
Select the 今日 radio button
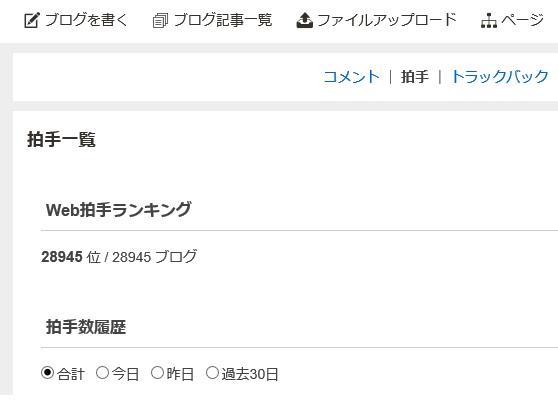pos(102,373)
